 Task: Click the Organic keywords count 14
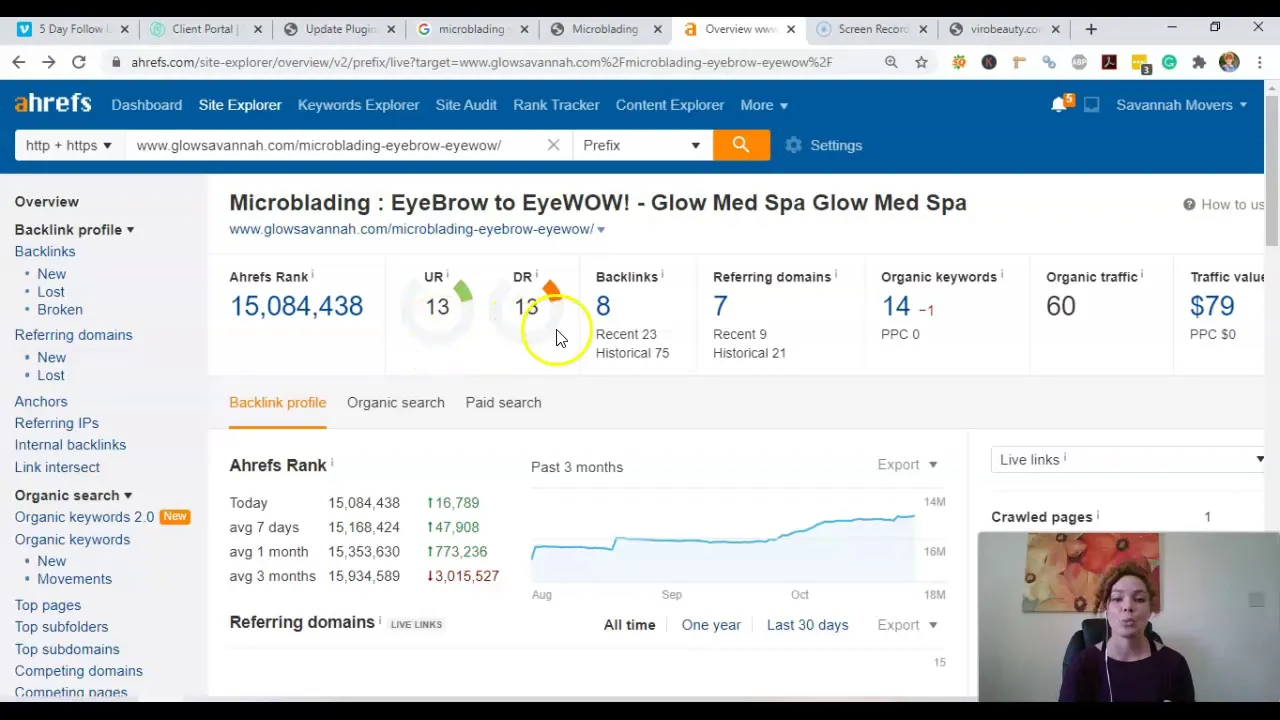[x=896, y=306]
